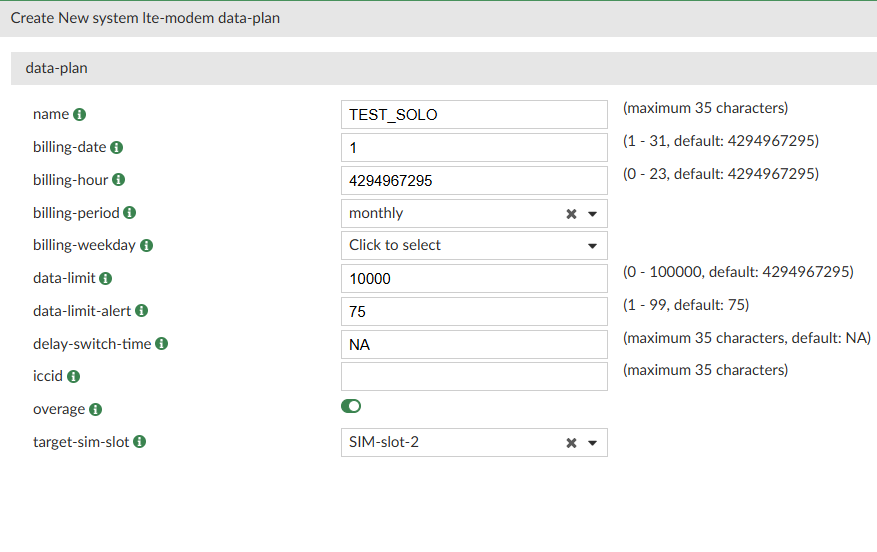The height and width of the screenshot is (552, 877).
Task: Click the overage info icon
Action: click(95, 409)
